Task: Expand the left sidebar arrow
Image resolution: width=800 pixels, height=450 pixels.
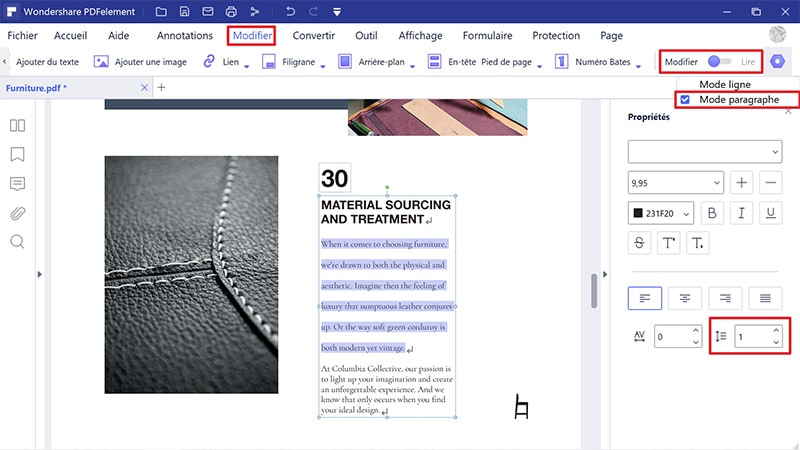Action: (x=40, y=274)
